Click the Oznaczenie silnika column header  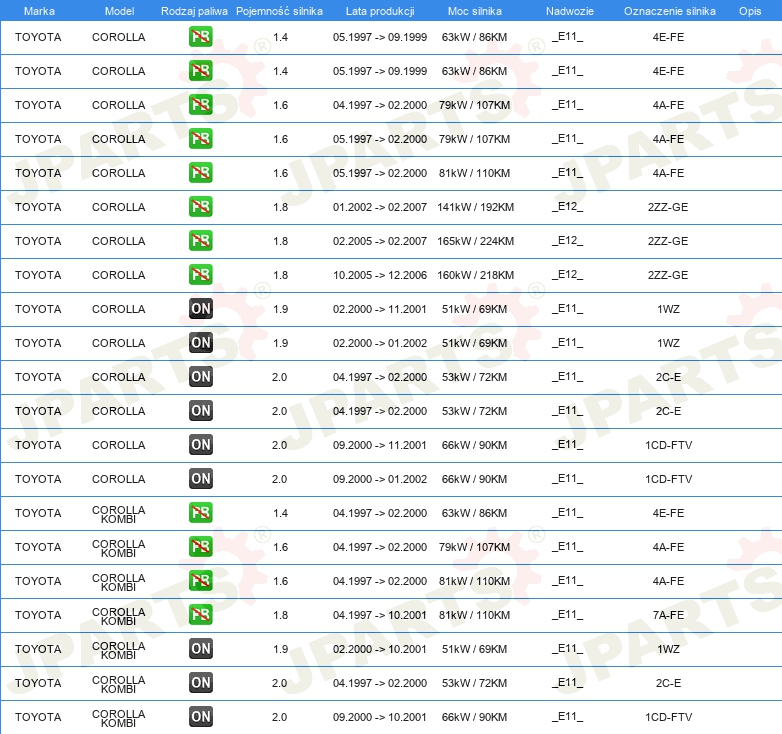point(669,11)
